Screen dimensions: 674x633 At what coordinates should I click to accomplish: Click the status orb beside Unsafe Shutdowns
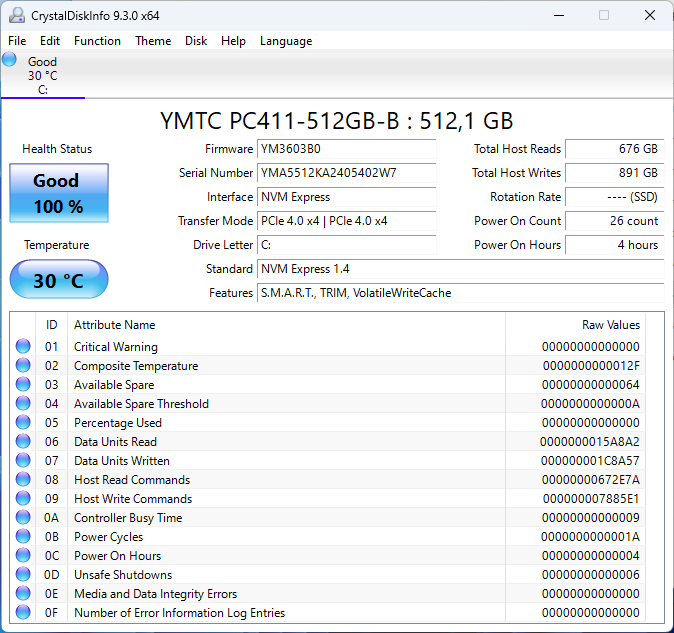(23, 575)
